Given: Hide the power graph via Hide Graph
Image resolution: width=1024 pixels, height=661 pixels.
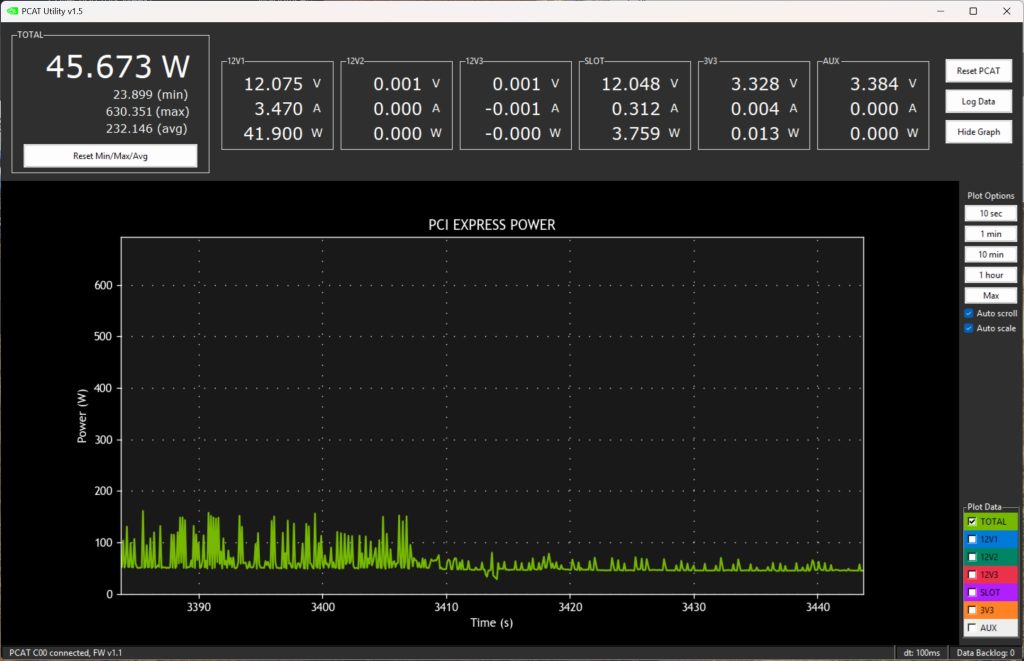Looking at the screenshot, I should (978, 131).
